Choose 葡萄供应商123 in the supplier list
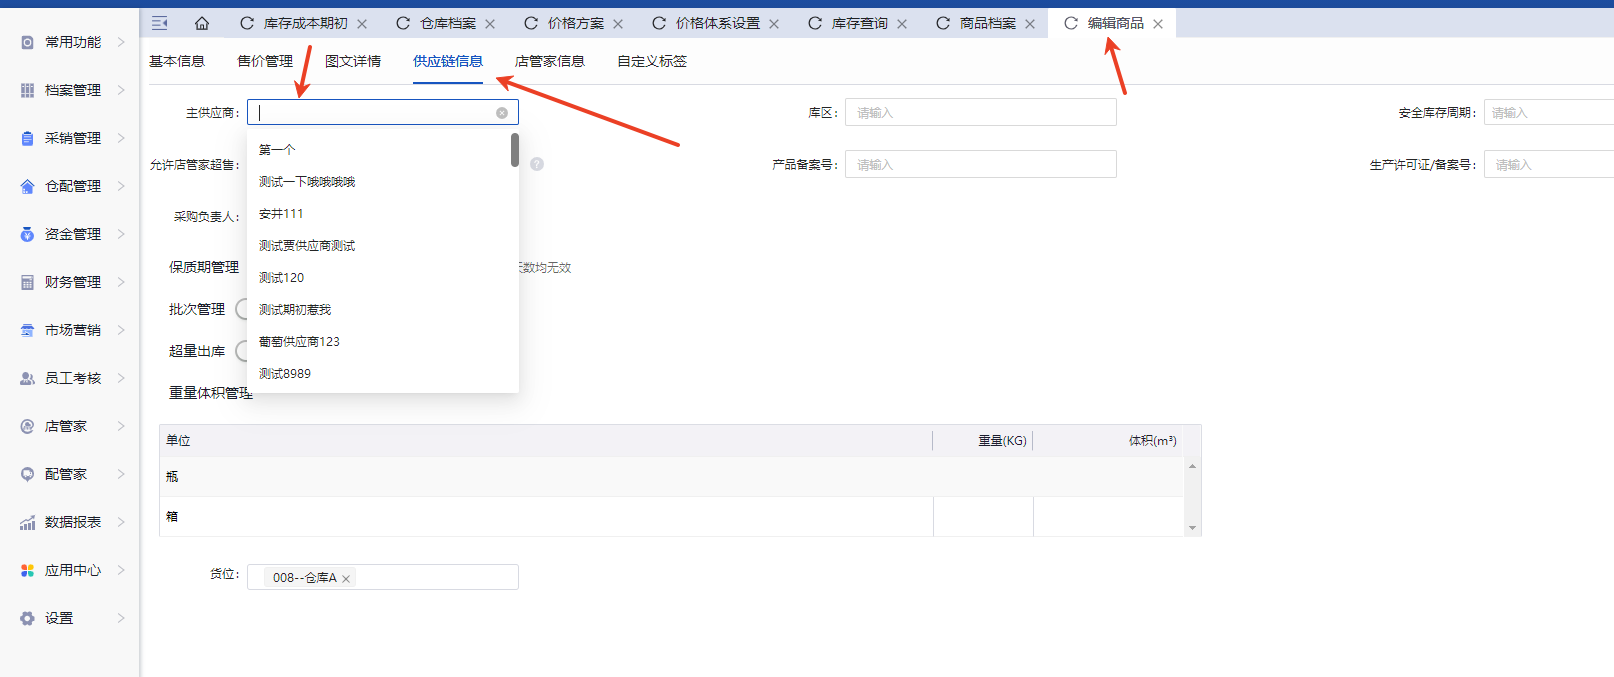Screen dimensions: 1614x677 299,342
